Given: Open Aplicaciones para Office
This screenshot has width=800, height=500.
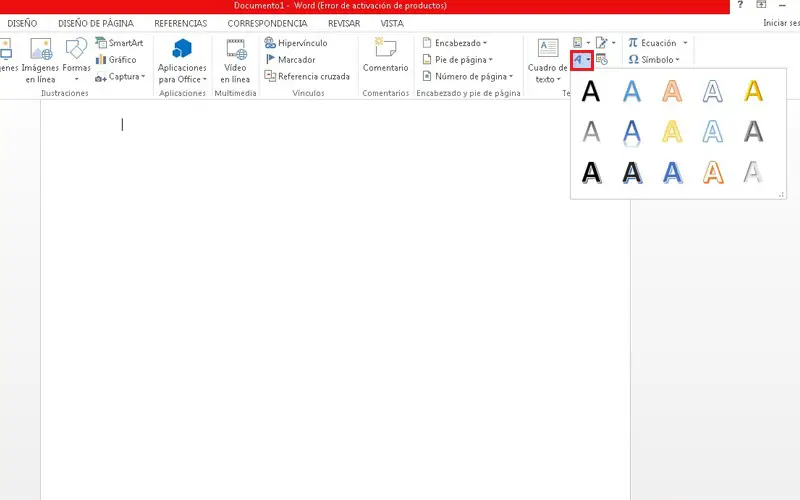Looking at the screenshot, I should pos(182,60).
